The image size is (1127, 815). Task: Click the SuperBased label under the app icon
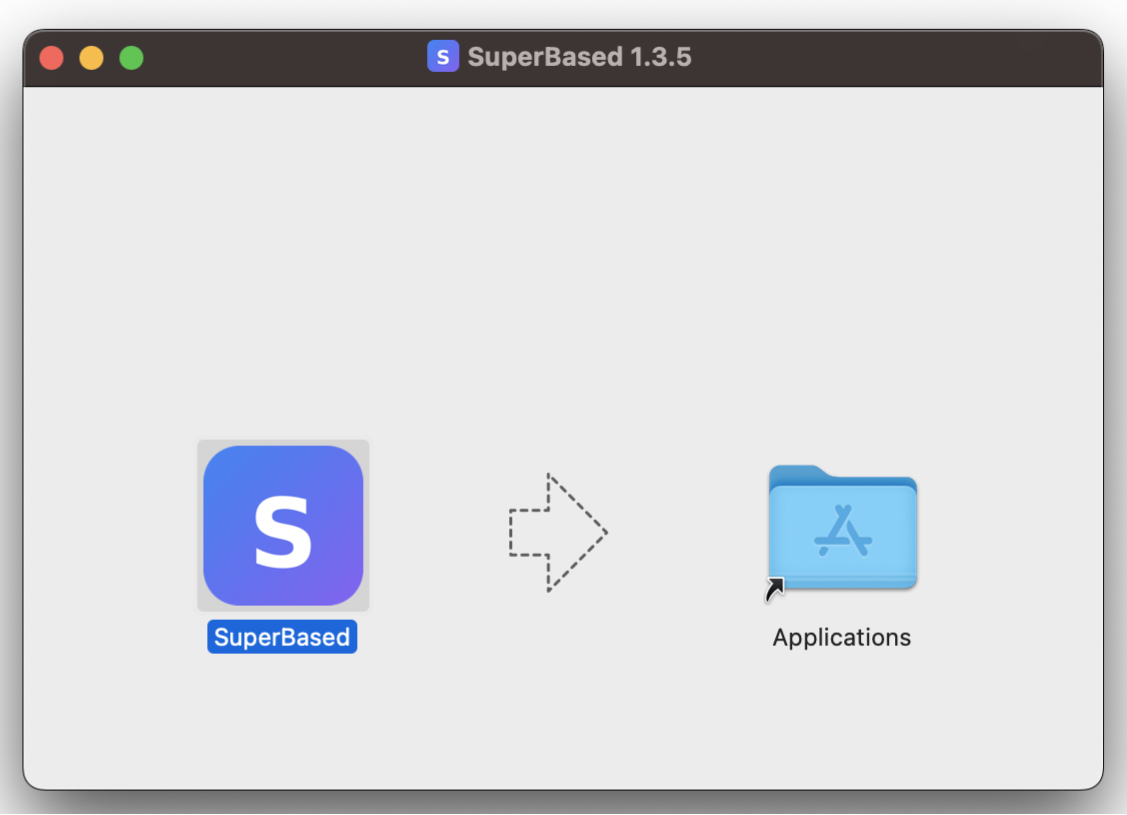[x=282, y=637]
